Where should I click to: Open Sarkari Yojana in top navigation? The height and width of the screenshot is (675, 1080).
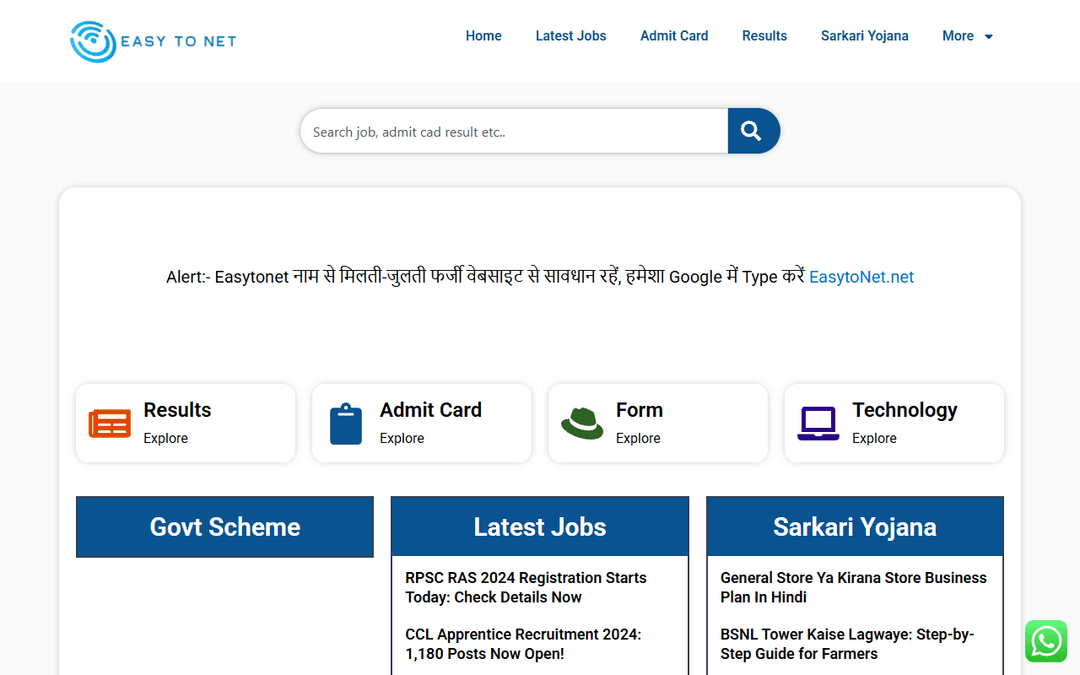click(x=864, y=36)
